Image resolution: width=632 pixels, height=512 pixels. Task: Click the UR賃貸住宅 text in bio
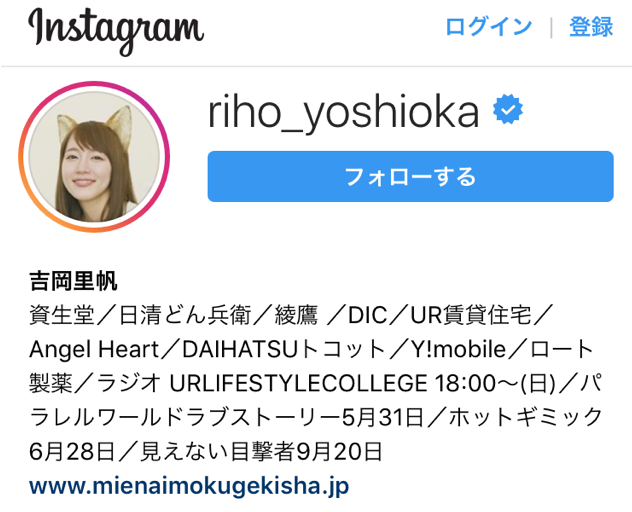point(471,315)
